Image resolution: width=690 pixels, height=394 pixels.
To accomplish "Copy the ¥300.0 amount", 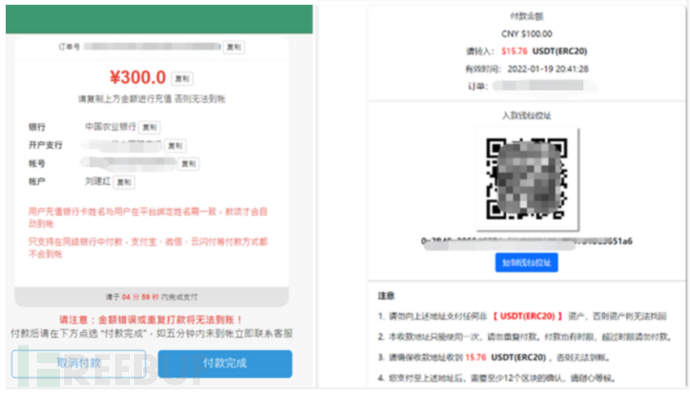I will [182, 79].
